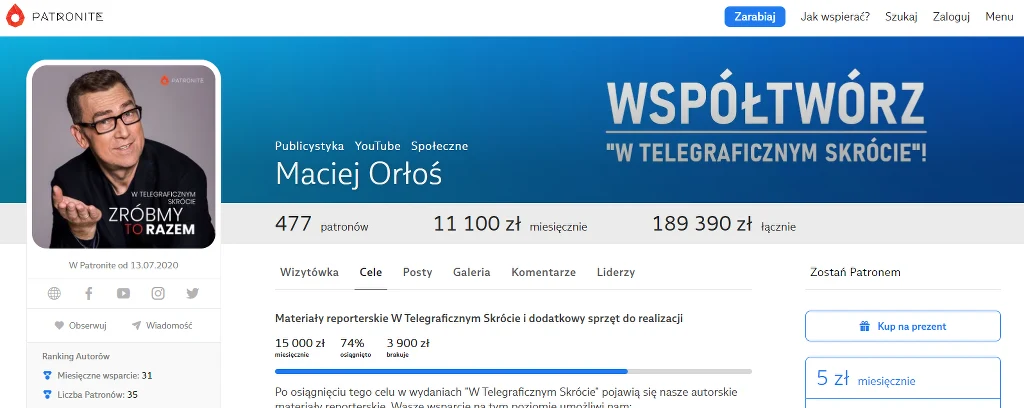Switch to the Wizytówka tab

pyautogui.click(x=310, y=272)
